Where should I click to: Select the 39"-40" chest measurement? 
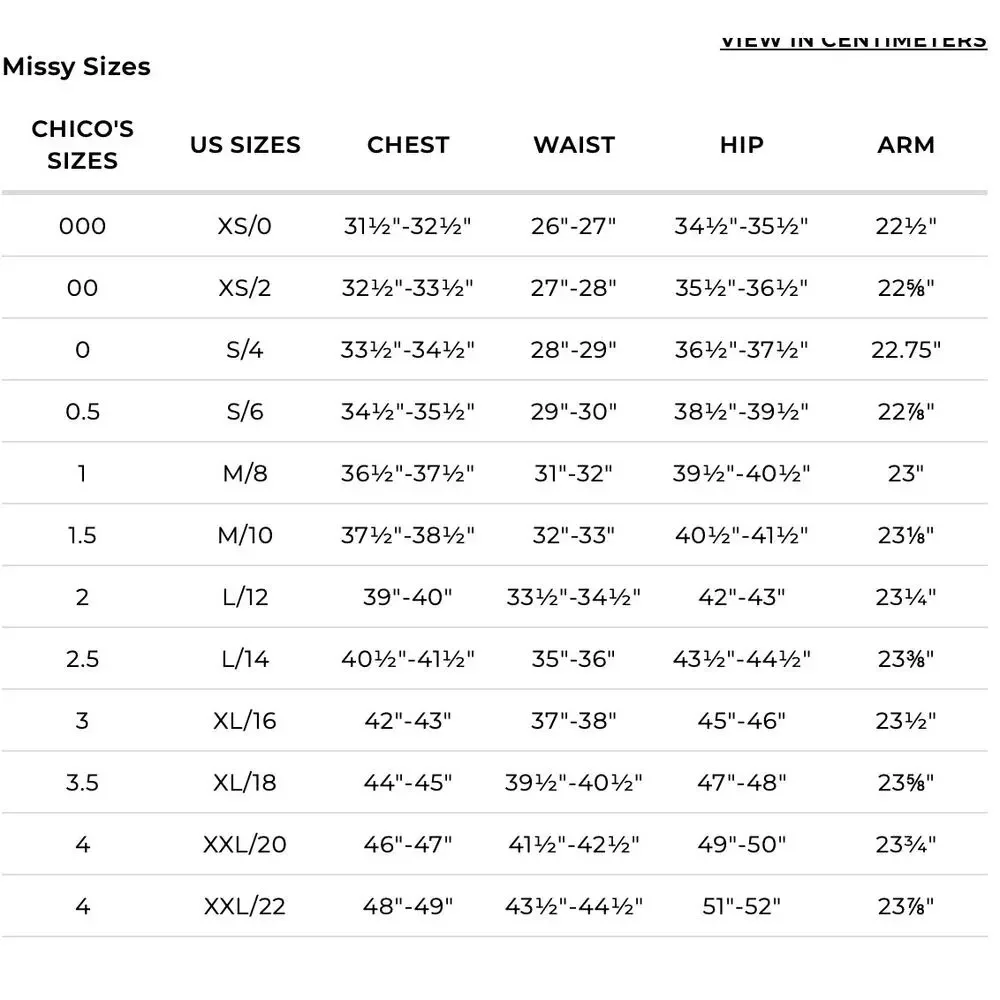408,597
